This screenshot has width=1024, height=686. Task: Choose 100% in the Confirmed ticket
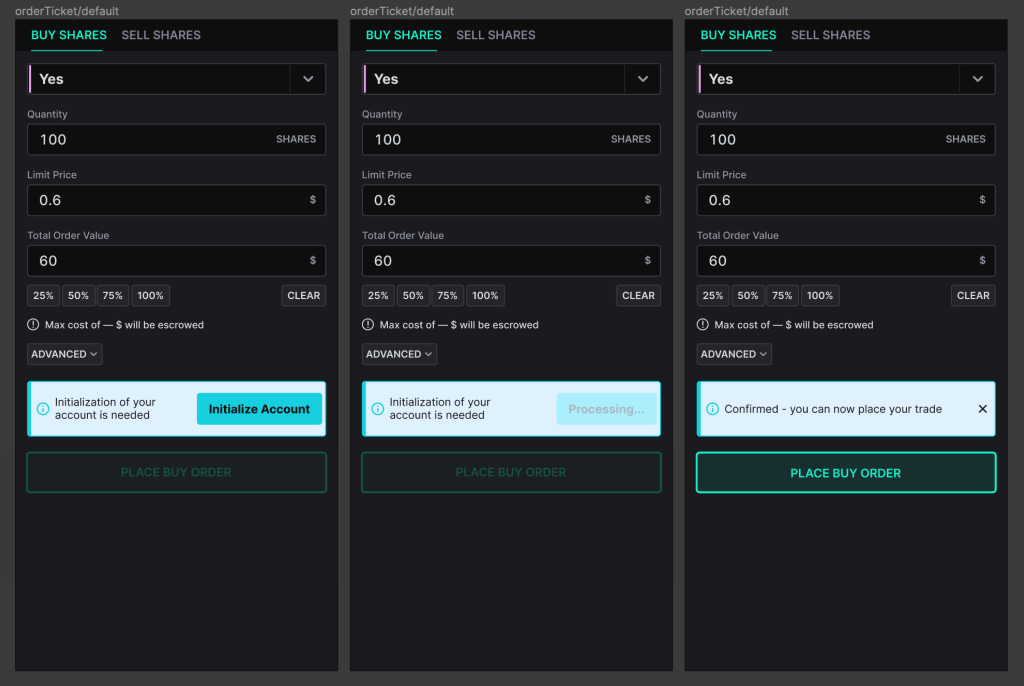pyautogui.click(x=820, y=295)
